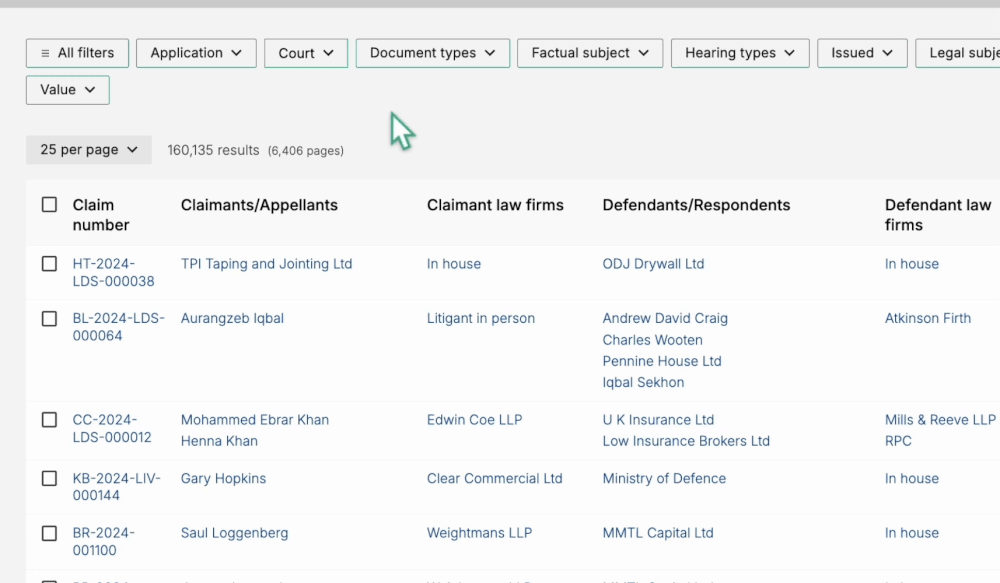
Task: View defendant MMTL Capital Ltd in BR-2024-001100 row
Action: 658,533
